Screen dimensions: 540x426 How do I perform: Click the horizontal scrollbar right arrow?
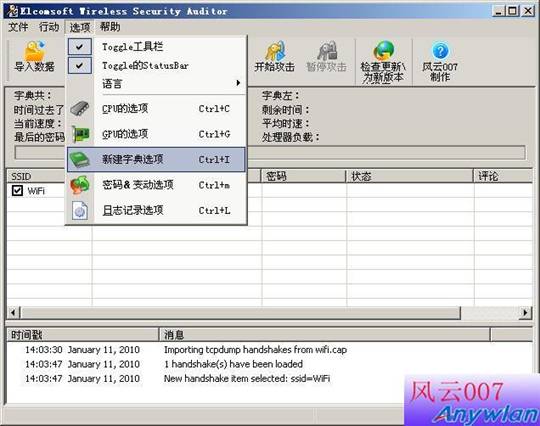tap(526, 313)
